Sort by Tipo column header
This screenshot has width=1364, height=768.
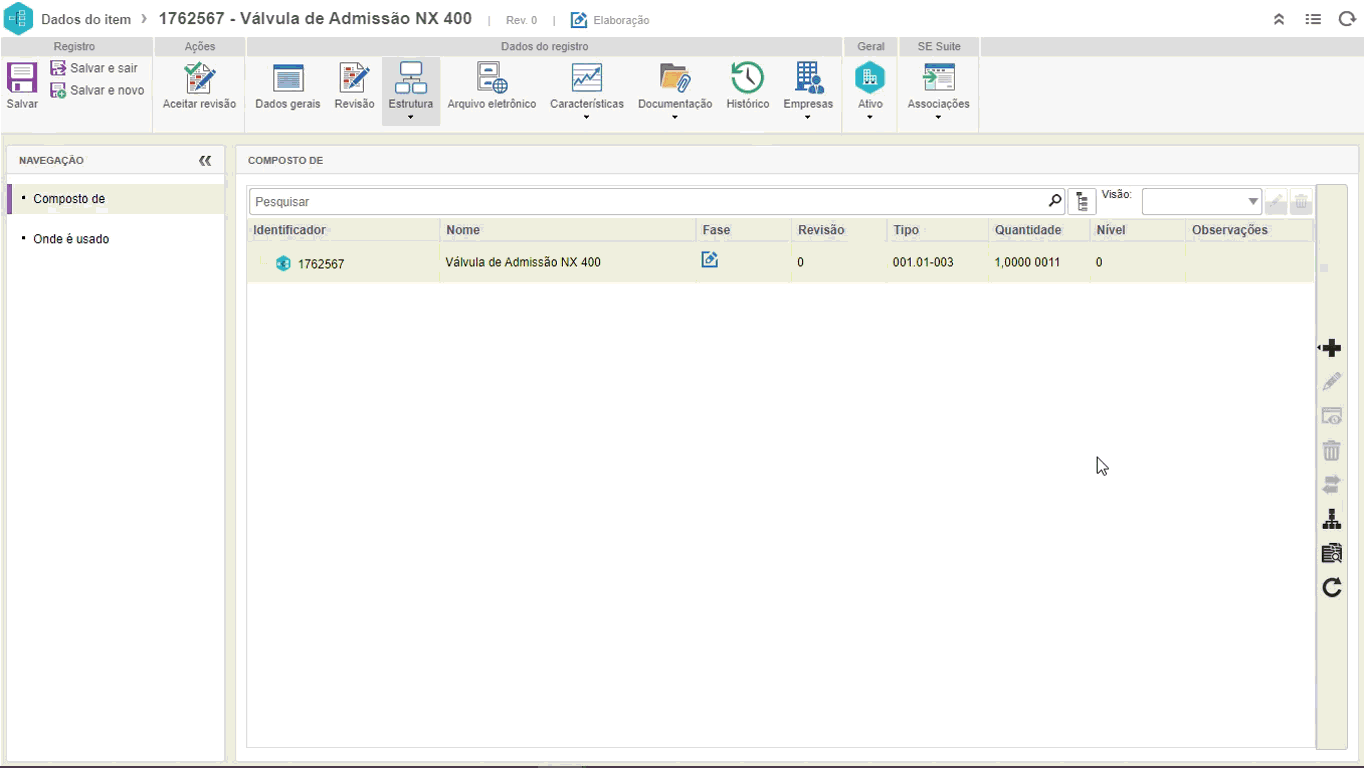click(906, 230)
